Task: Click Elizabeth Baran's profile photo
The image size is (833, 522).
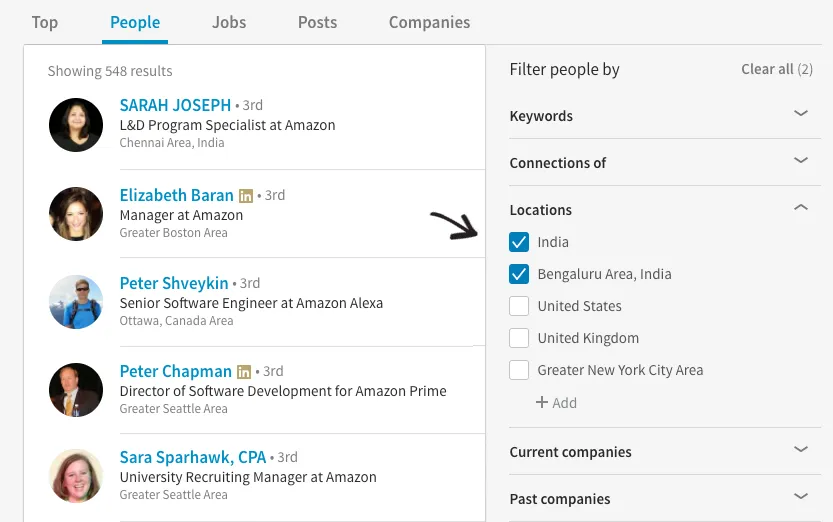Action: click(76, 213)
